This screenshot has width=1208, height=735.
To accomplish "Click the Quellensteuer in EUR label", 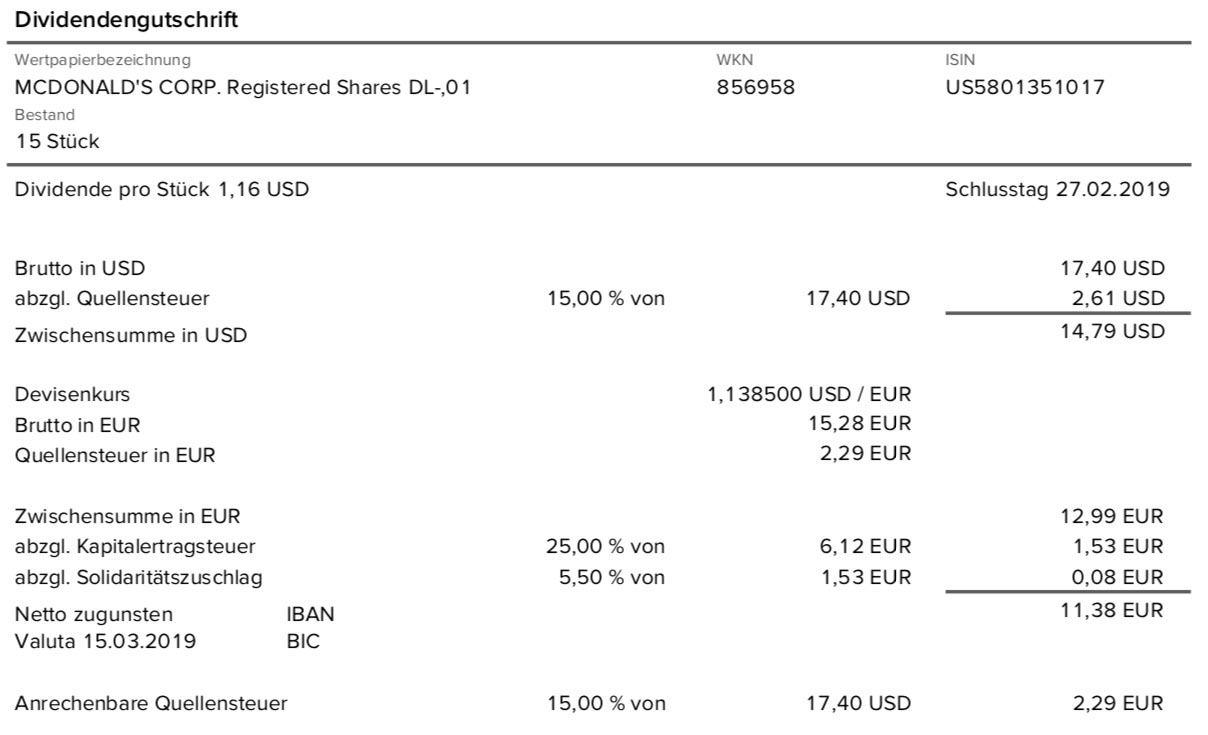I will pyautogui.click(x=115, y=456).
